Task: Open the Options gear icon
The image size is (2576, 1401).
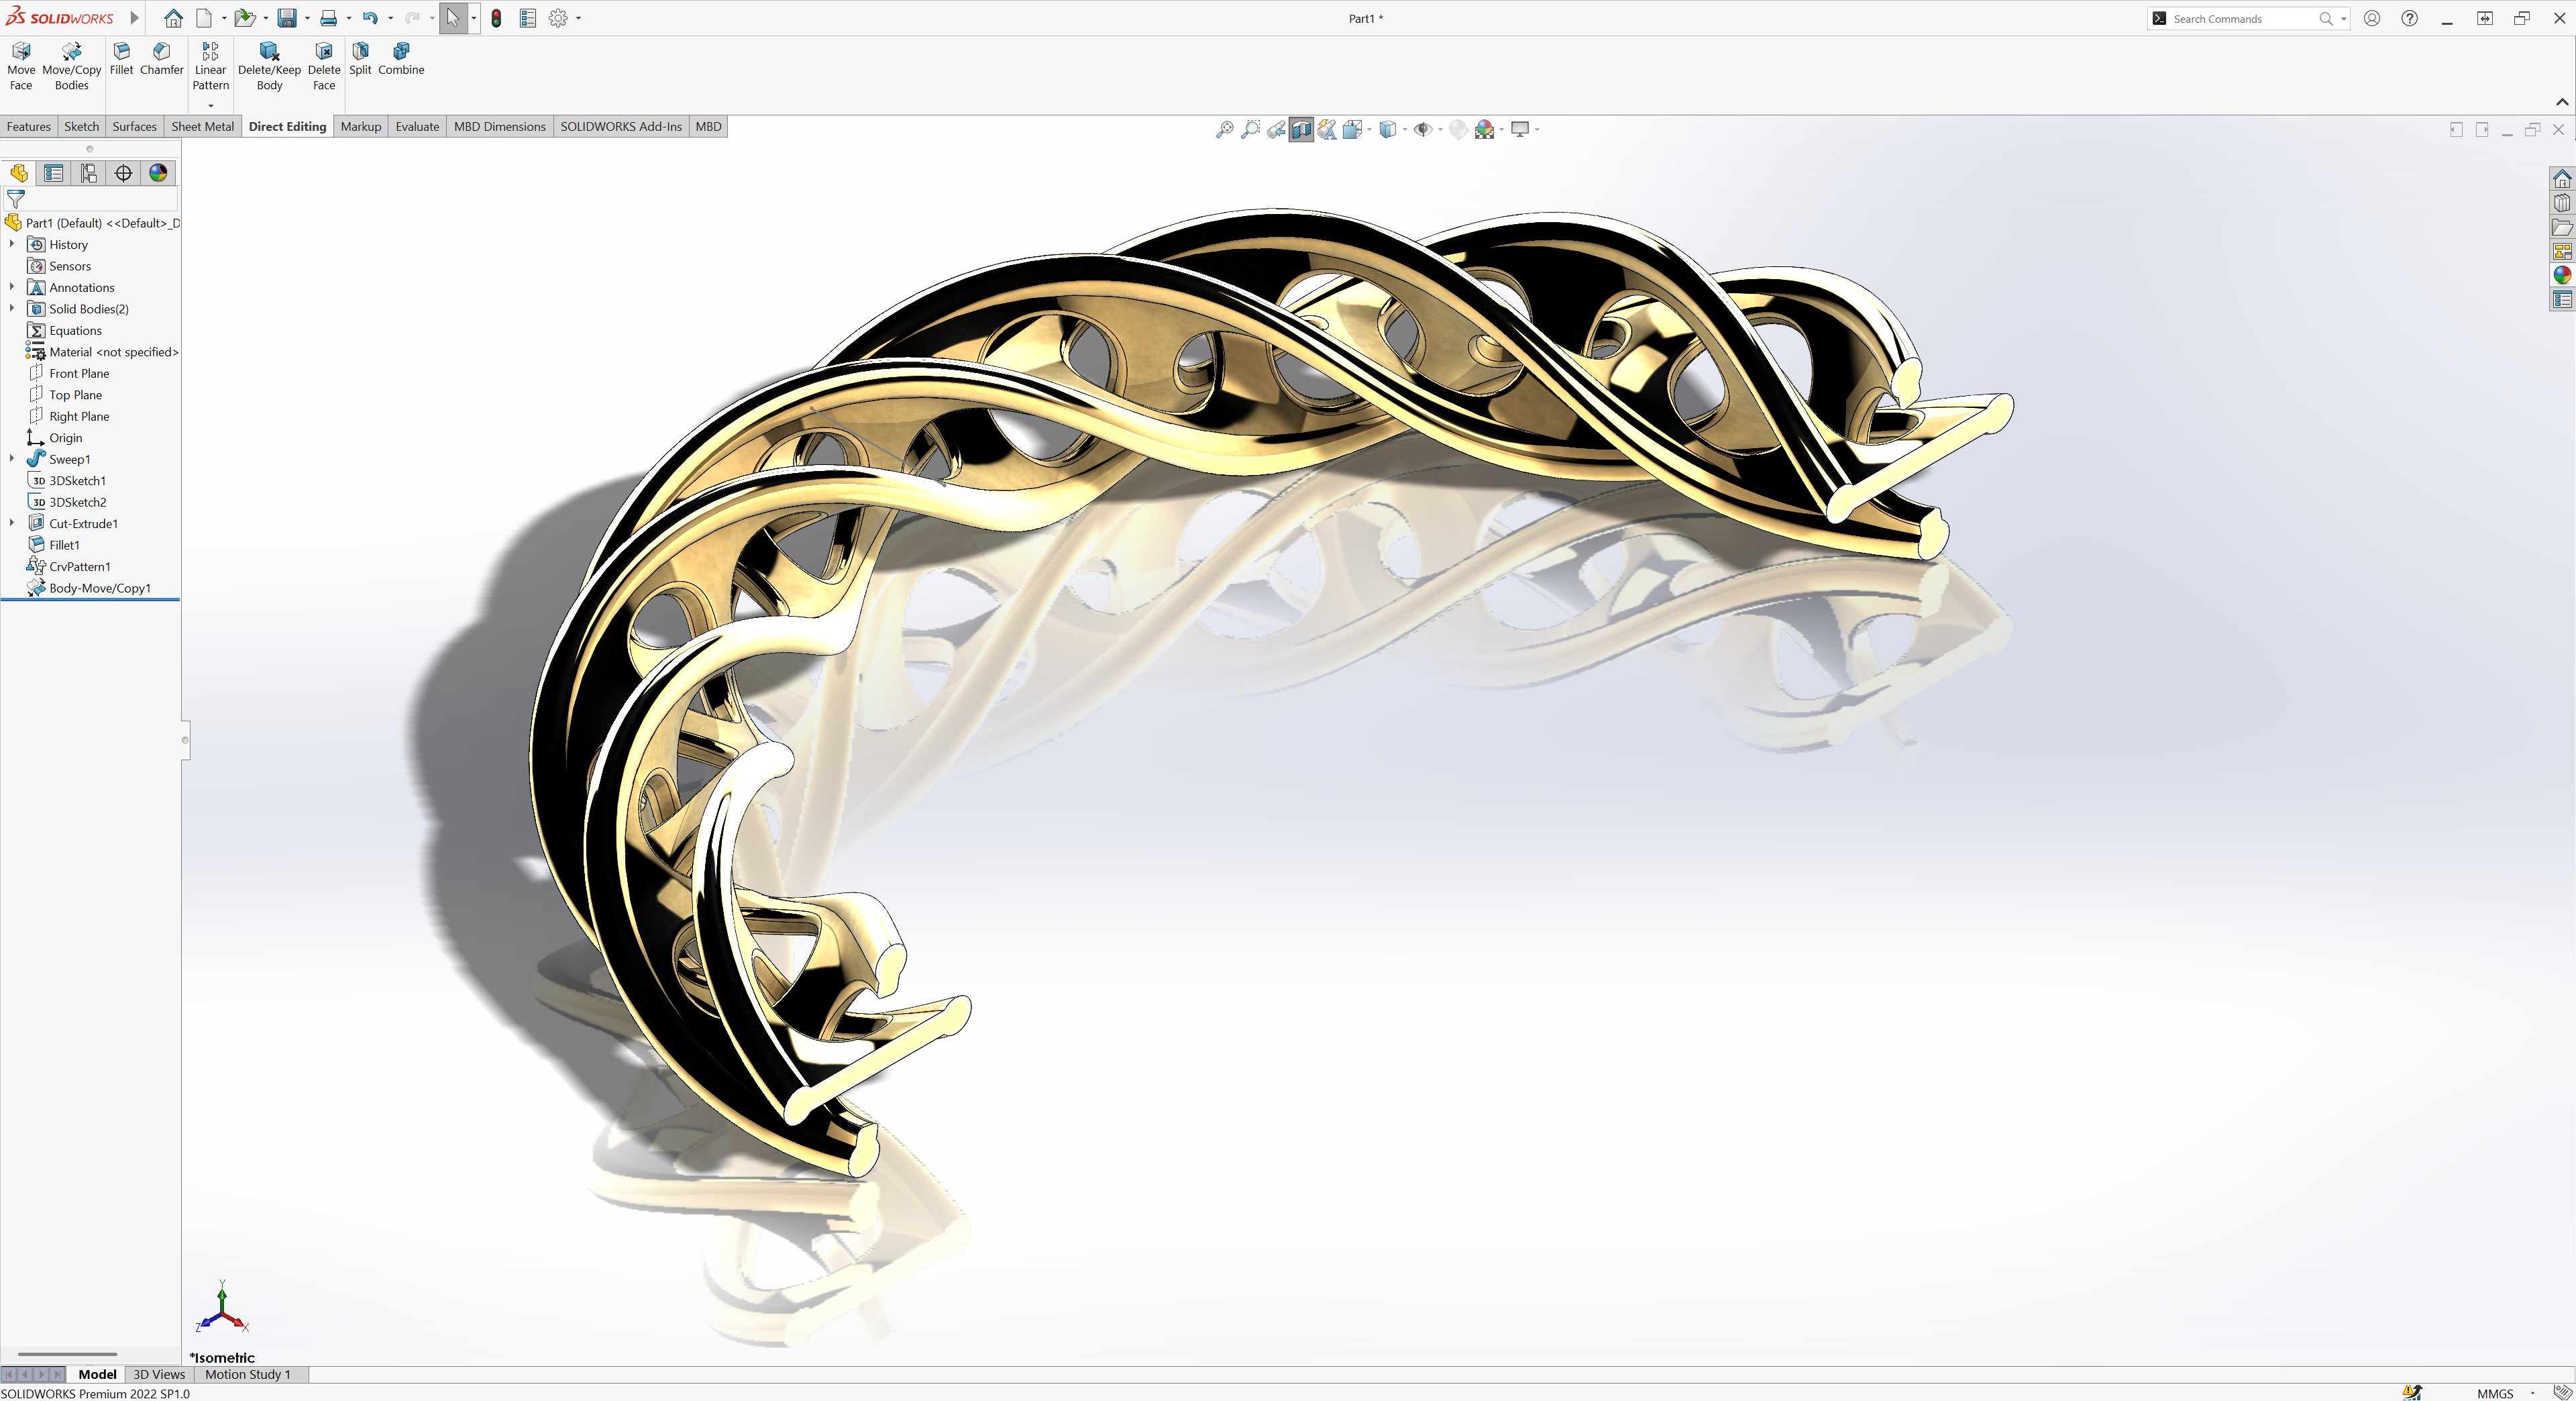Action: pos(558,18)
